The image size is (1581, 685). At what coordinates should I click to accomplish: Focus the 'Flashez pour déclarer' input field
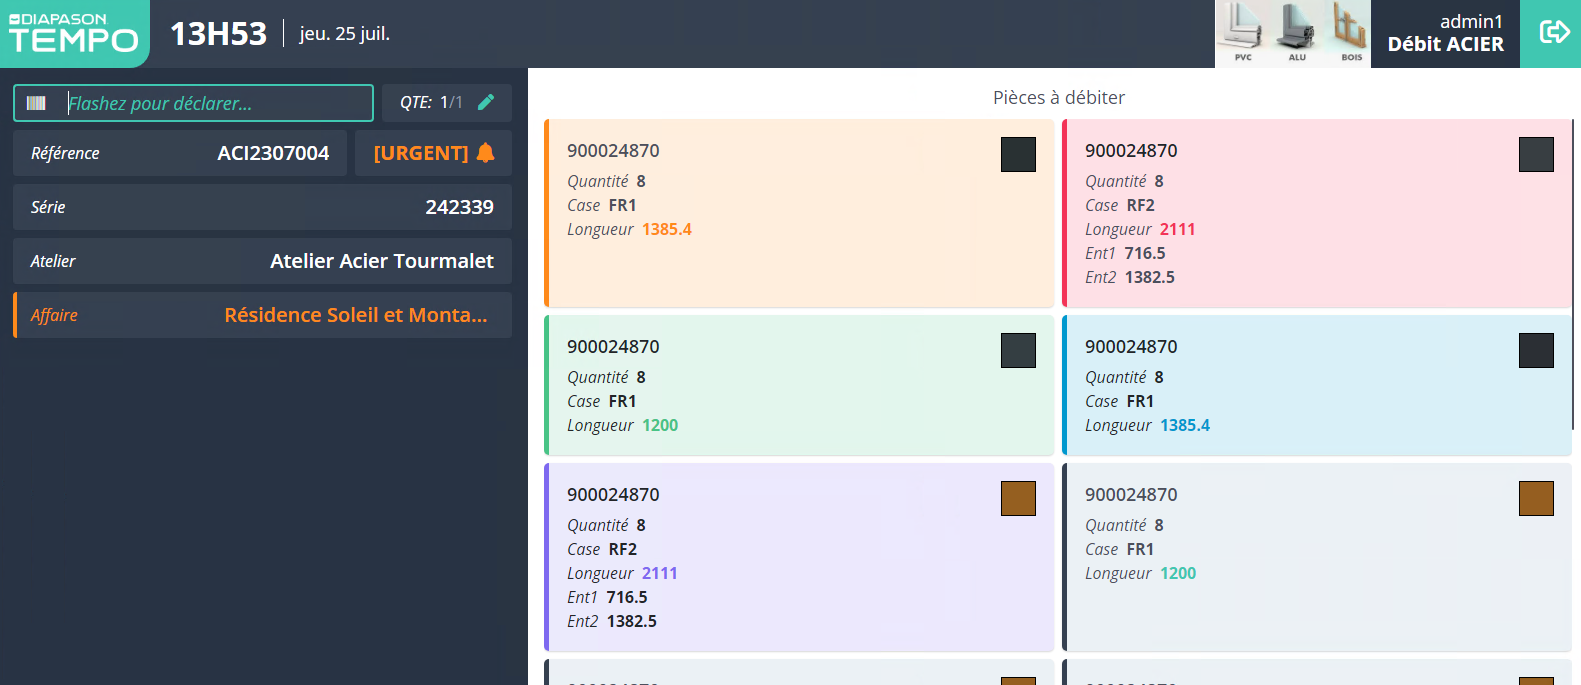tap(215, 103)
